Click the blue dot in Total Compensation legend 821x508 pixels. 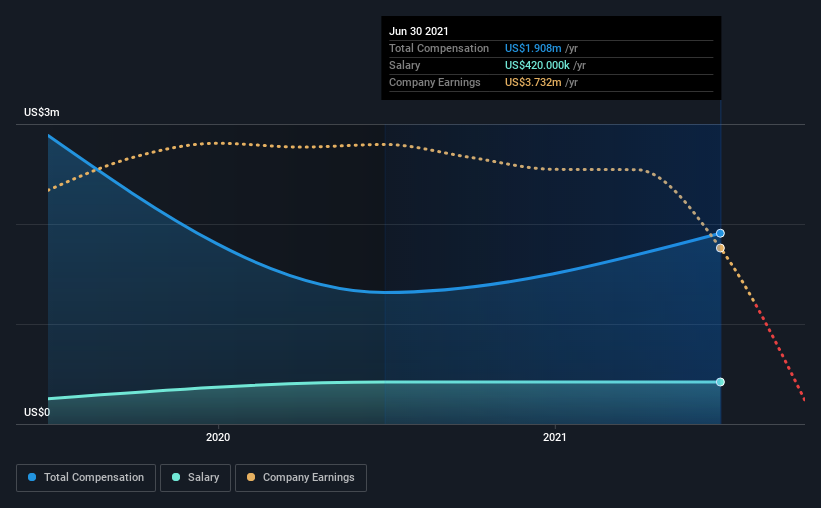32,477
